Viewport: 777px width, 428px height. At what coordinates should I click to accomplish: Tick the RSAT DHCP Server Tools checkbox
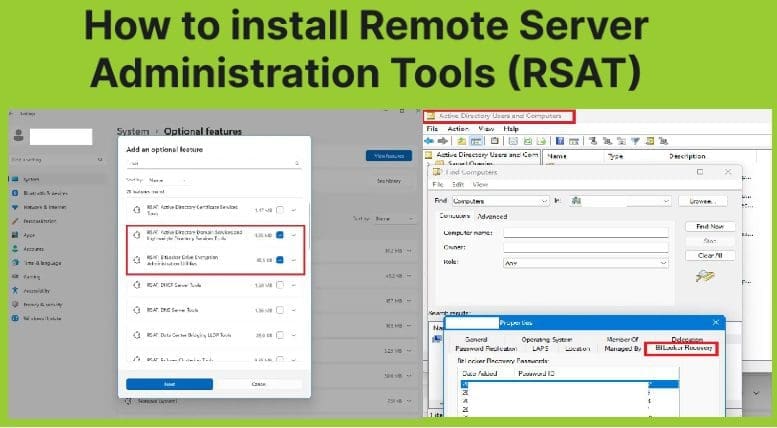tap(281, 285)
